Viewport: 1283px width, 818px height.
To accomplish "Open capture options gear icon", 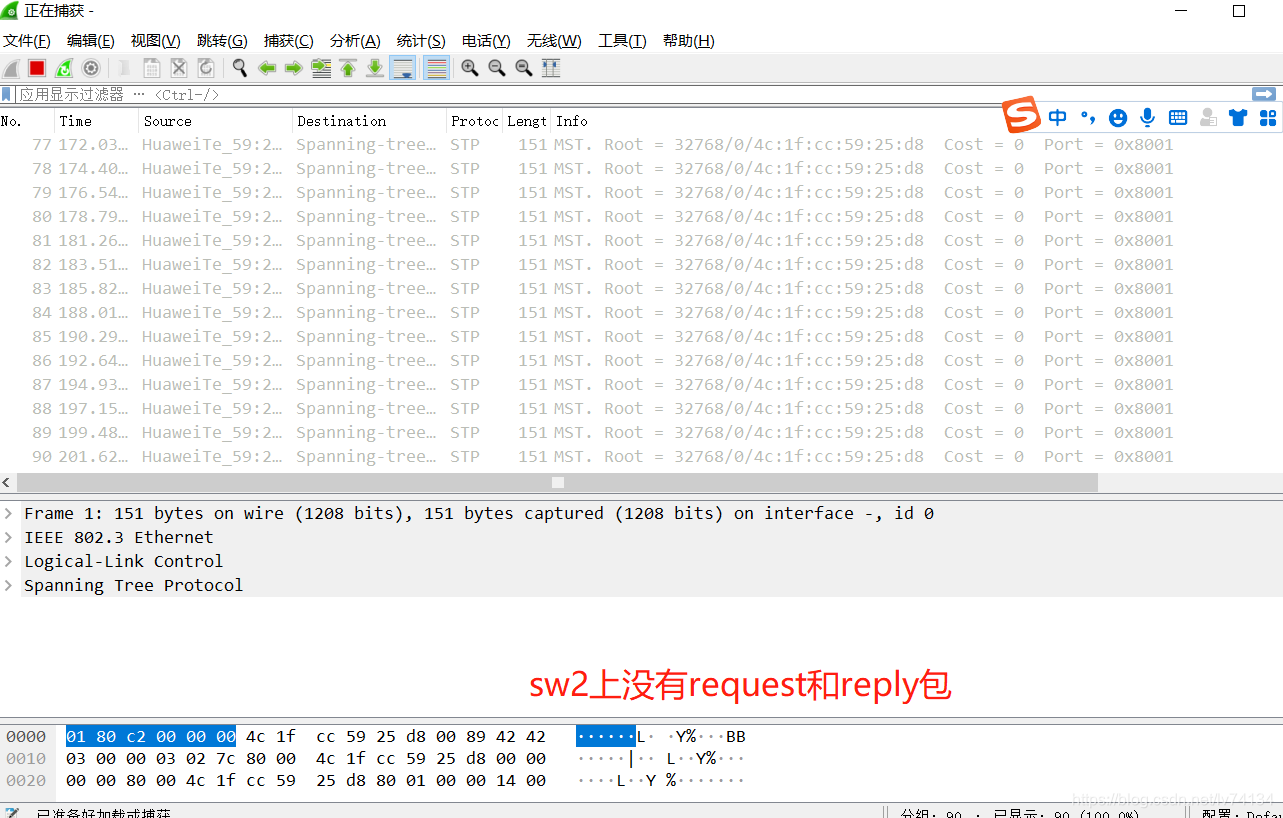I will tap(91, 68).
